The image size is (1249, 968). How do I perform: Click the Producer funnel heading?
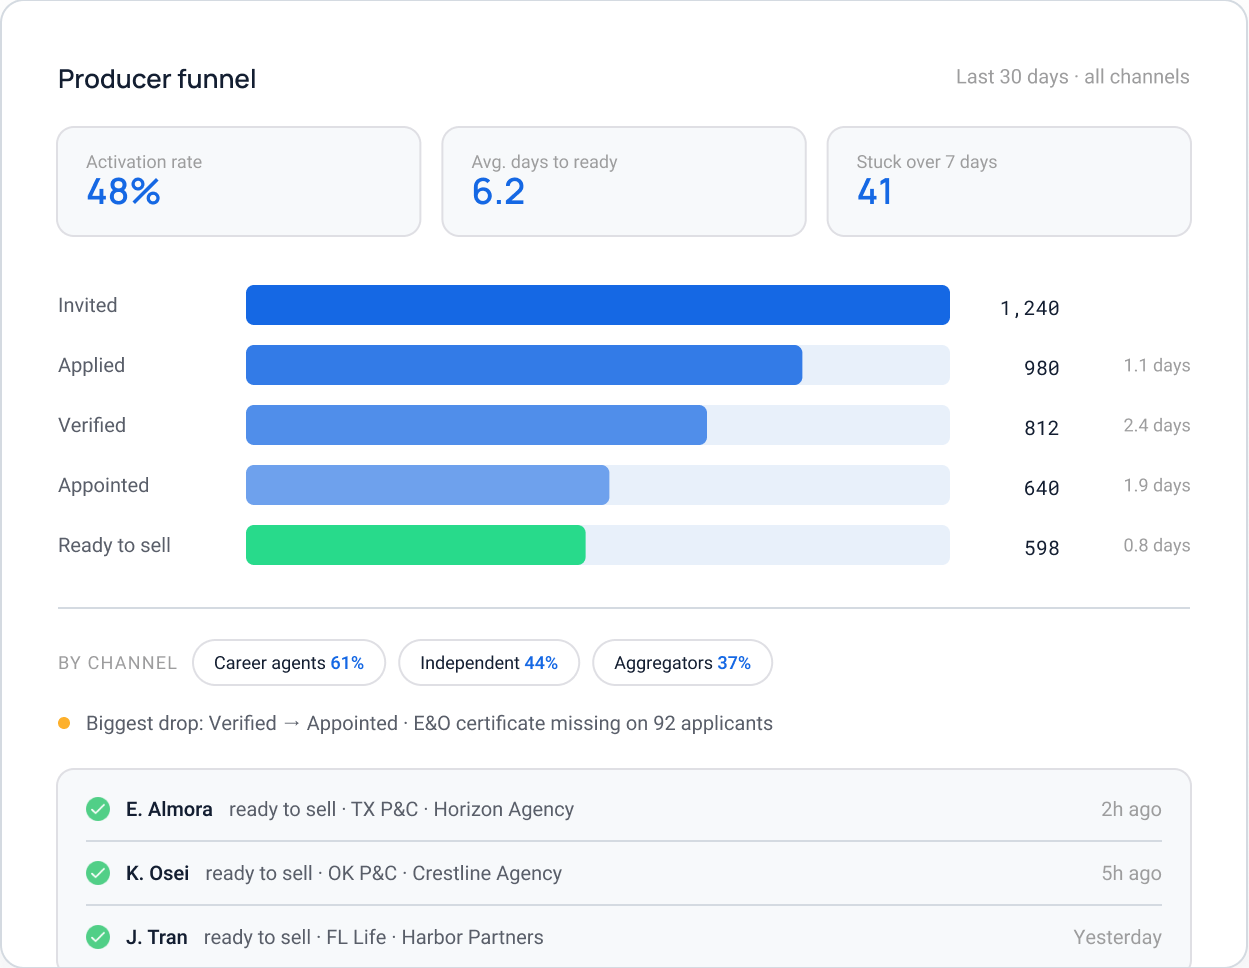(x=157, y=79)
